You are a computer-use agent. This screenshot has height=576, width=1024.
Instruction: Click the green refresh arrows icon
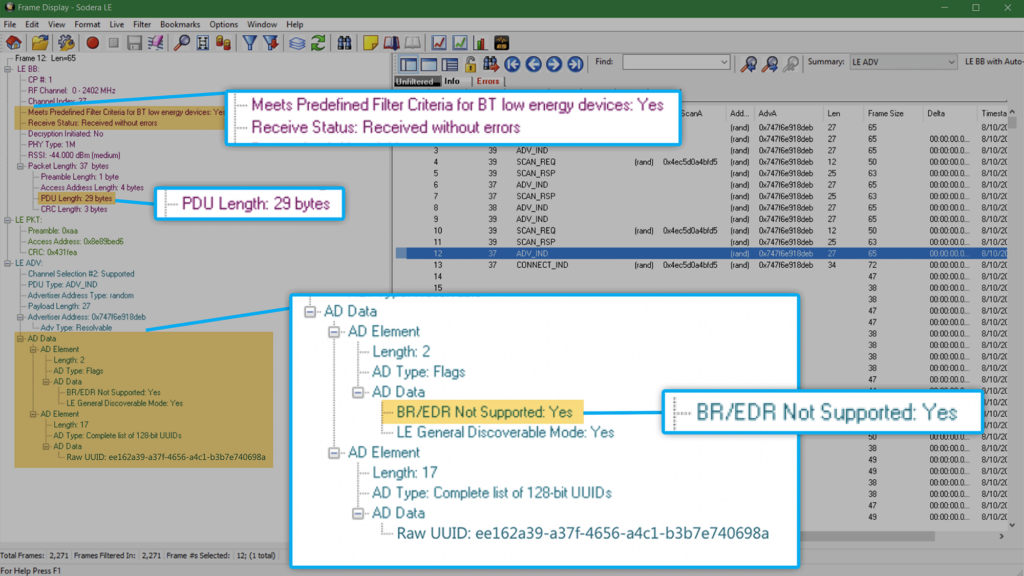(x=318, y=43)
